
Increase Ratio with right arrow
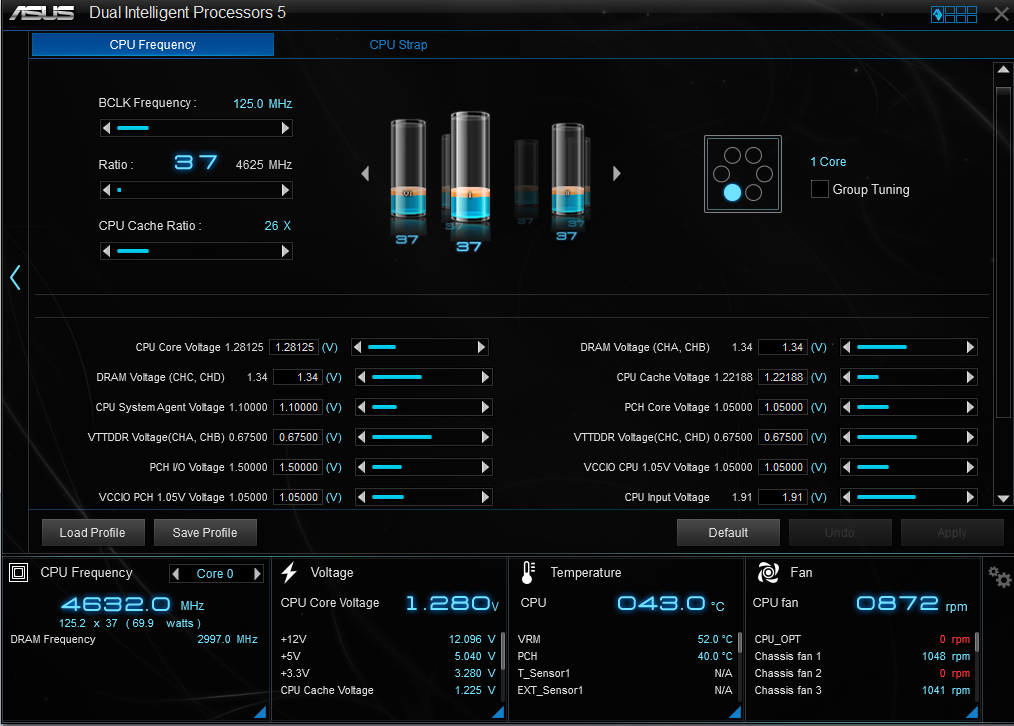(x=285, y=190)
